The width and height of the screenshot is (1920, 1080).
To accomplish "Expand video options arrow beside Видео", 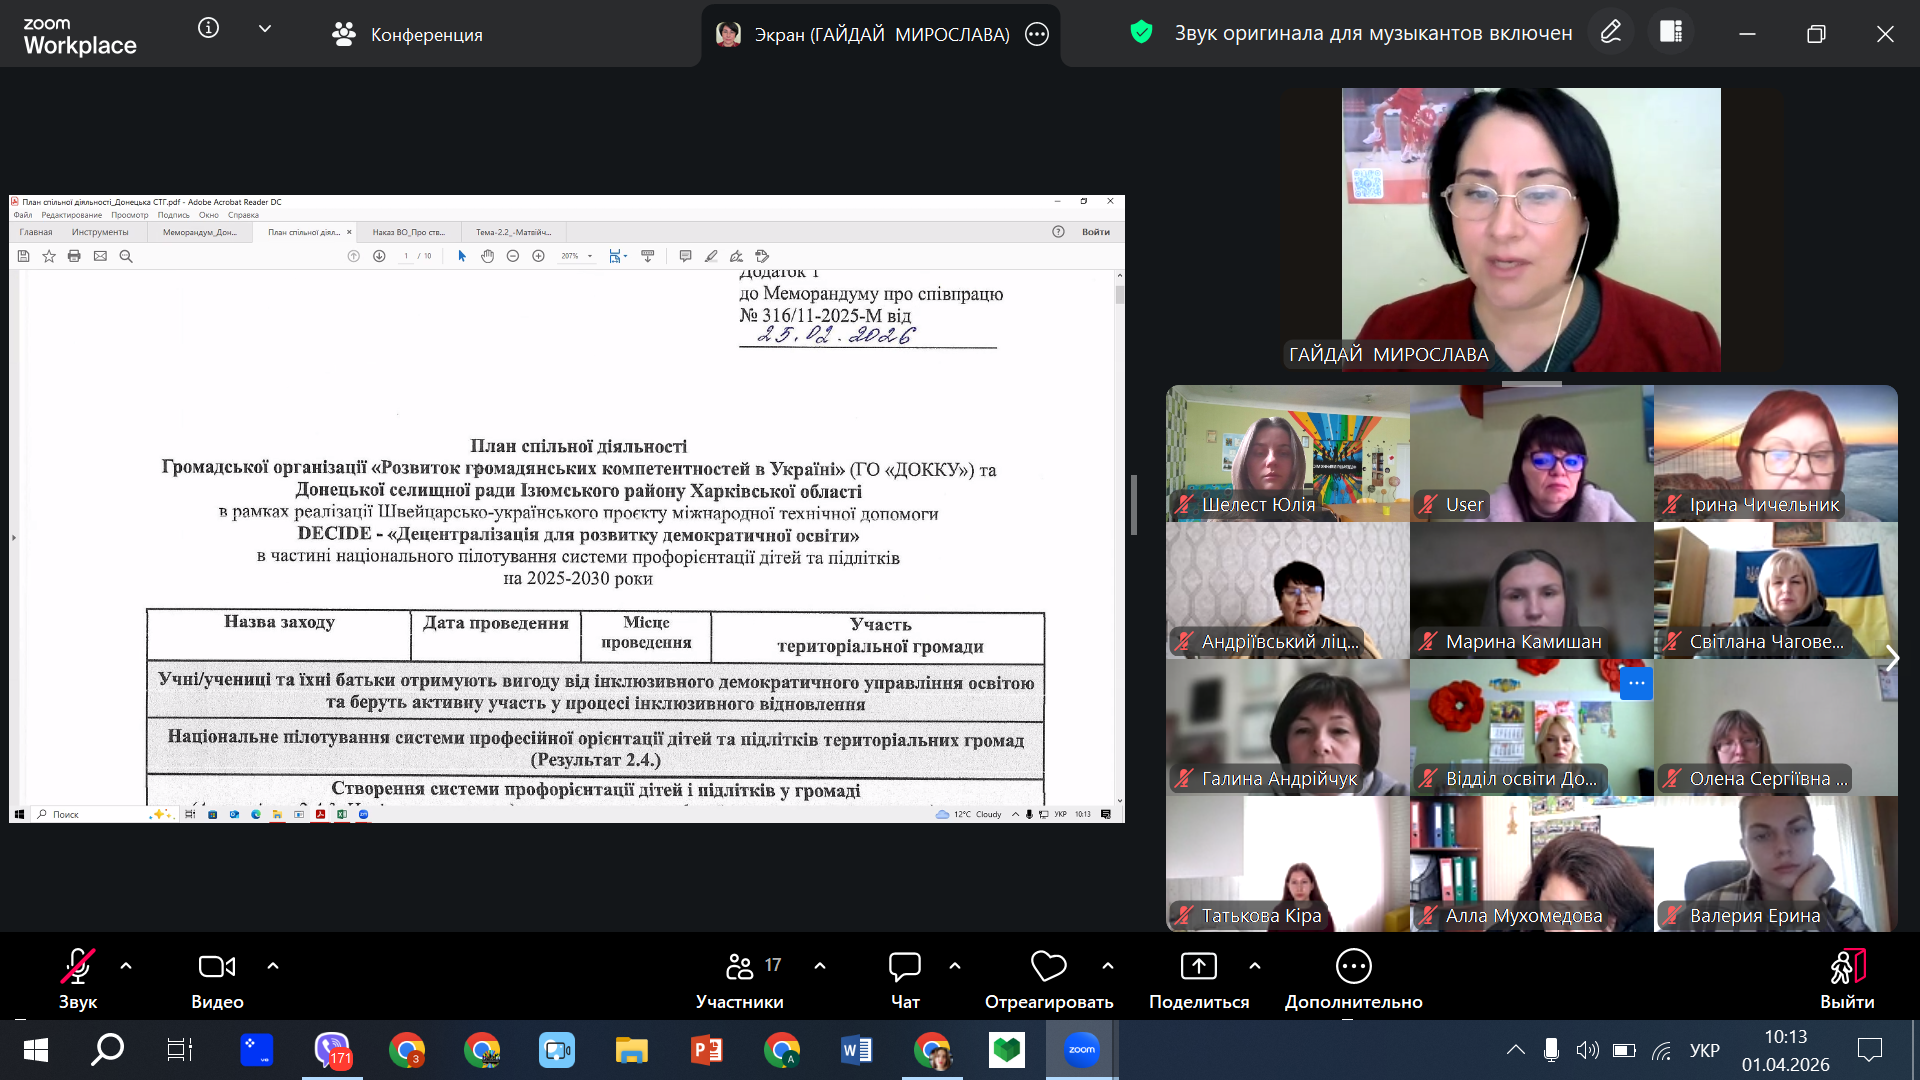I will (x=273, y=966).
